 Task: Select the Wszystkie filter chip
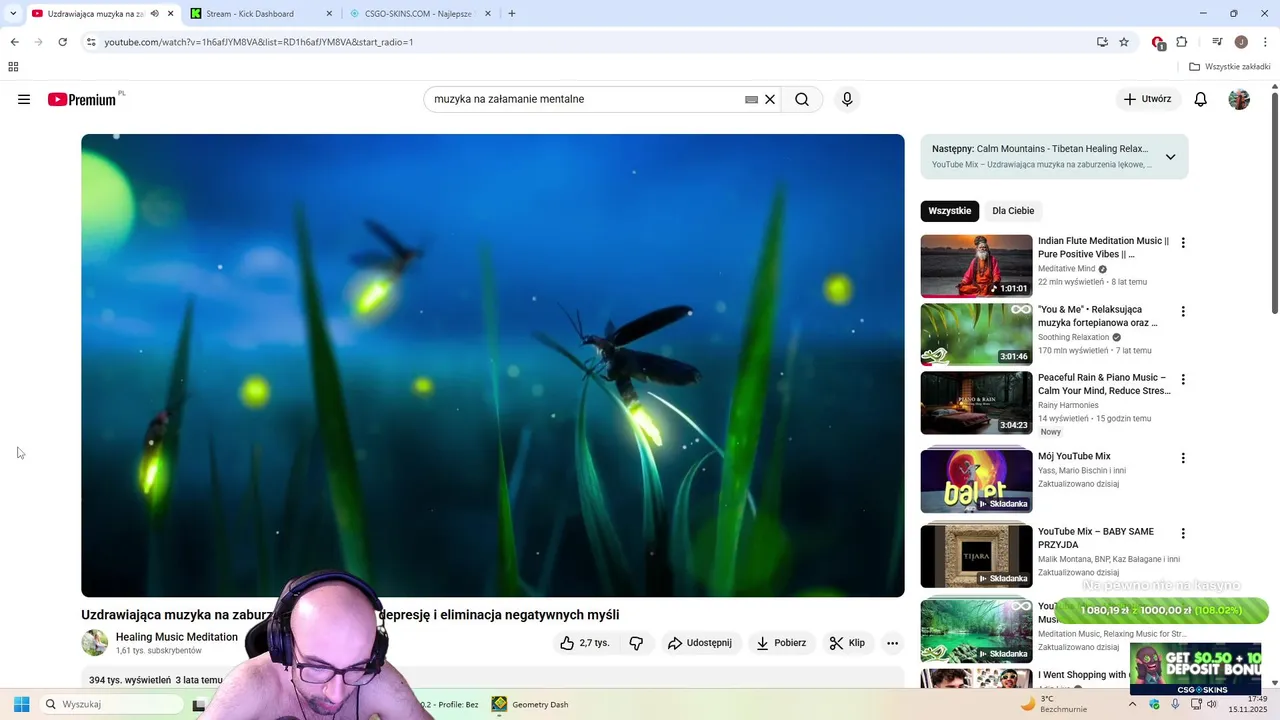click(x=949, y=211)
